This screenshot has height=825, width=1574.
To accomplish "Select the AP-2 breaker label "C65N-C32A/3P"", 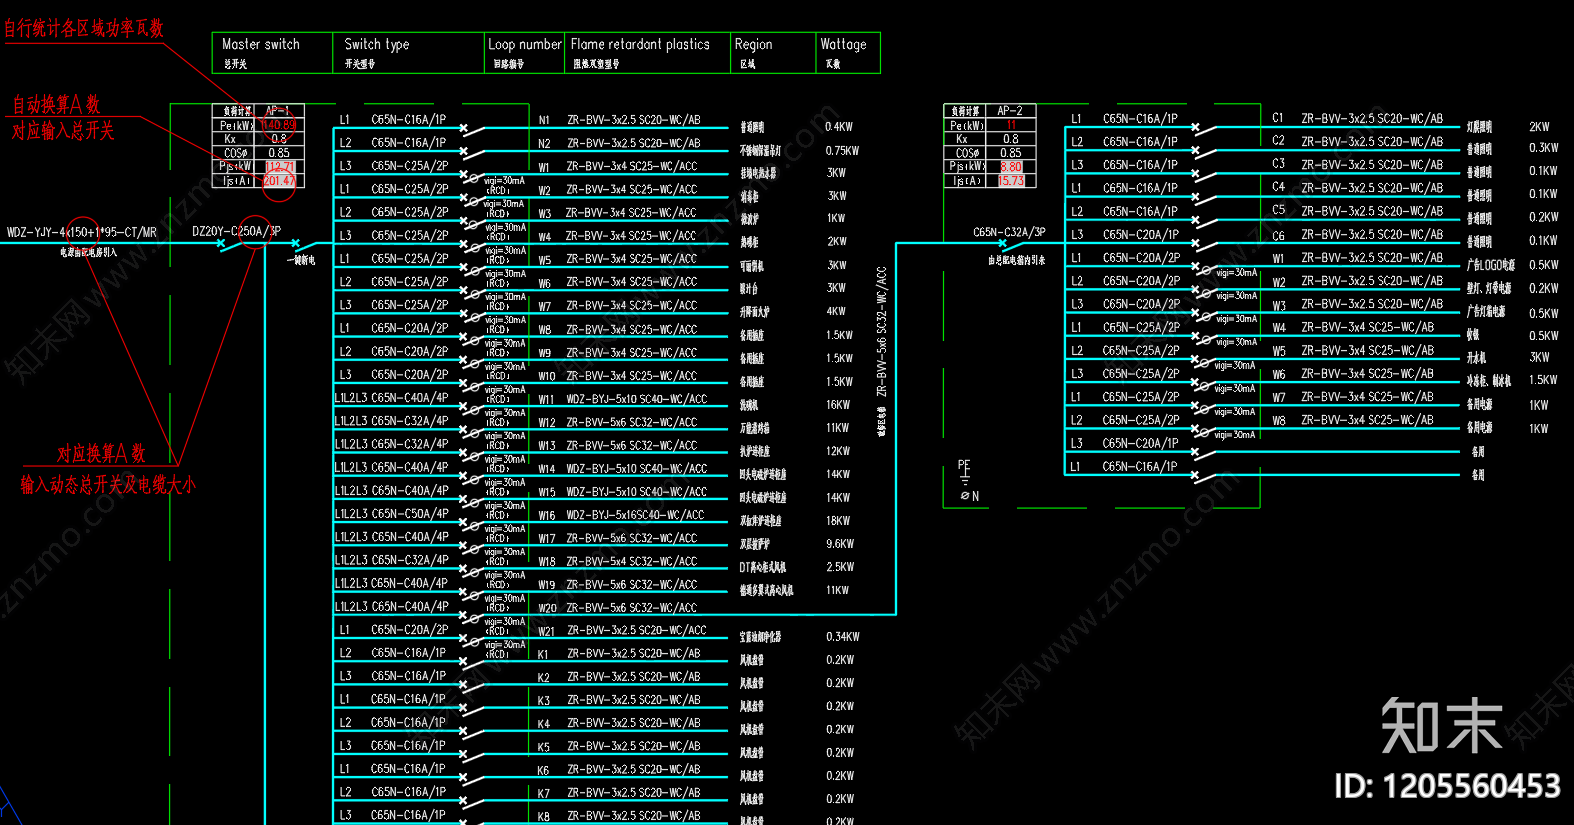I will pyautogui.click(x=1009, y=232).
